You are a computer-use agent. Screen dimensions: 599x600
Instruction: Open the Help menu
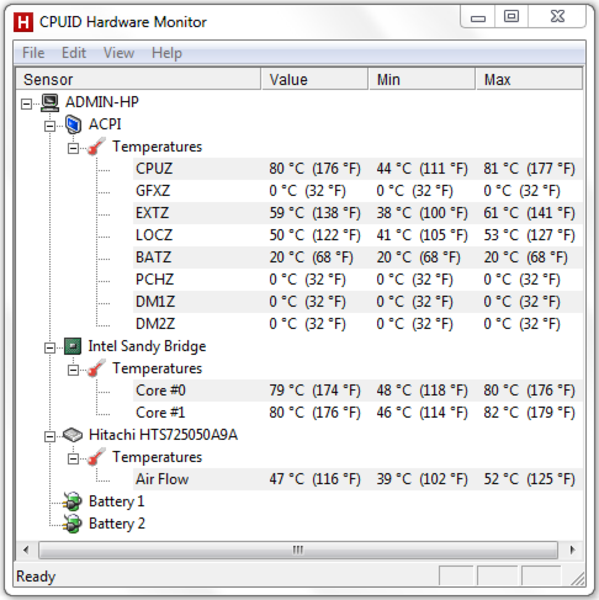pyautogui.click(x=166, y=53)
